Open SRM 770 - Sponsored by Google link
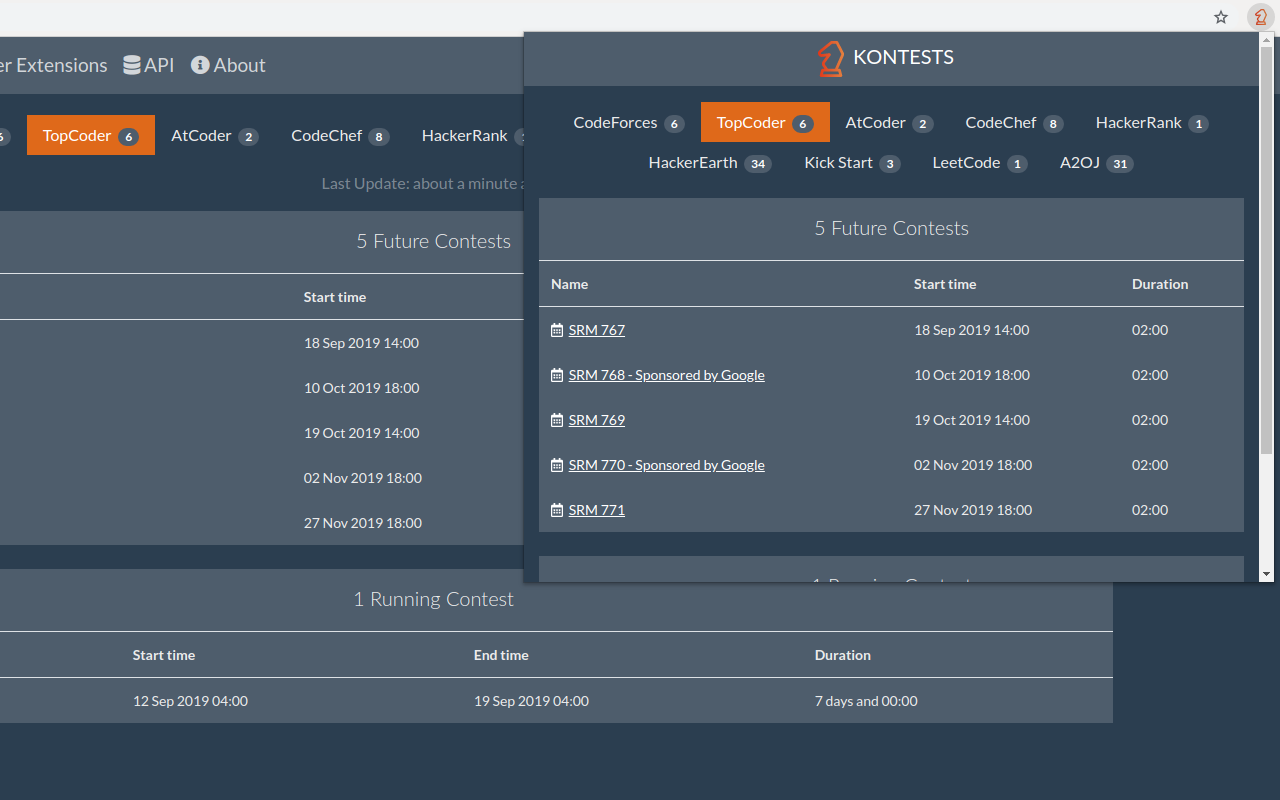 pos(667,465)
